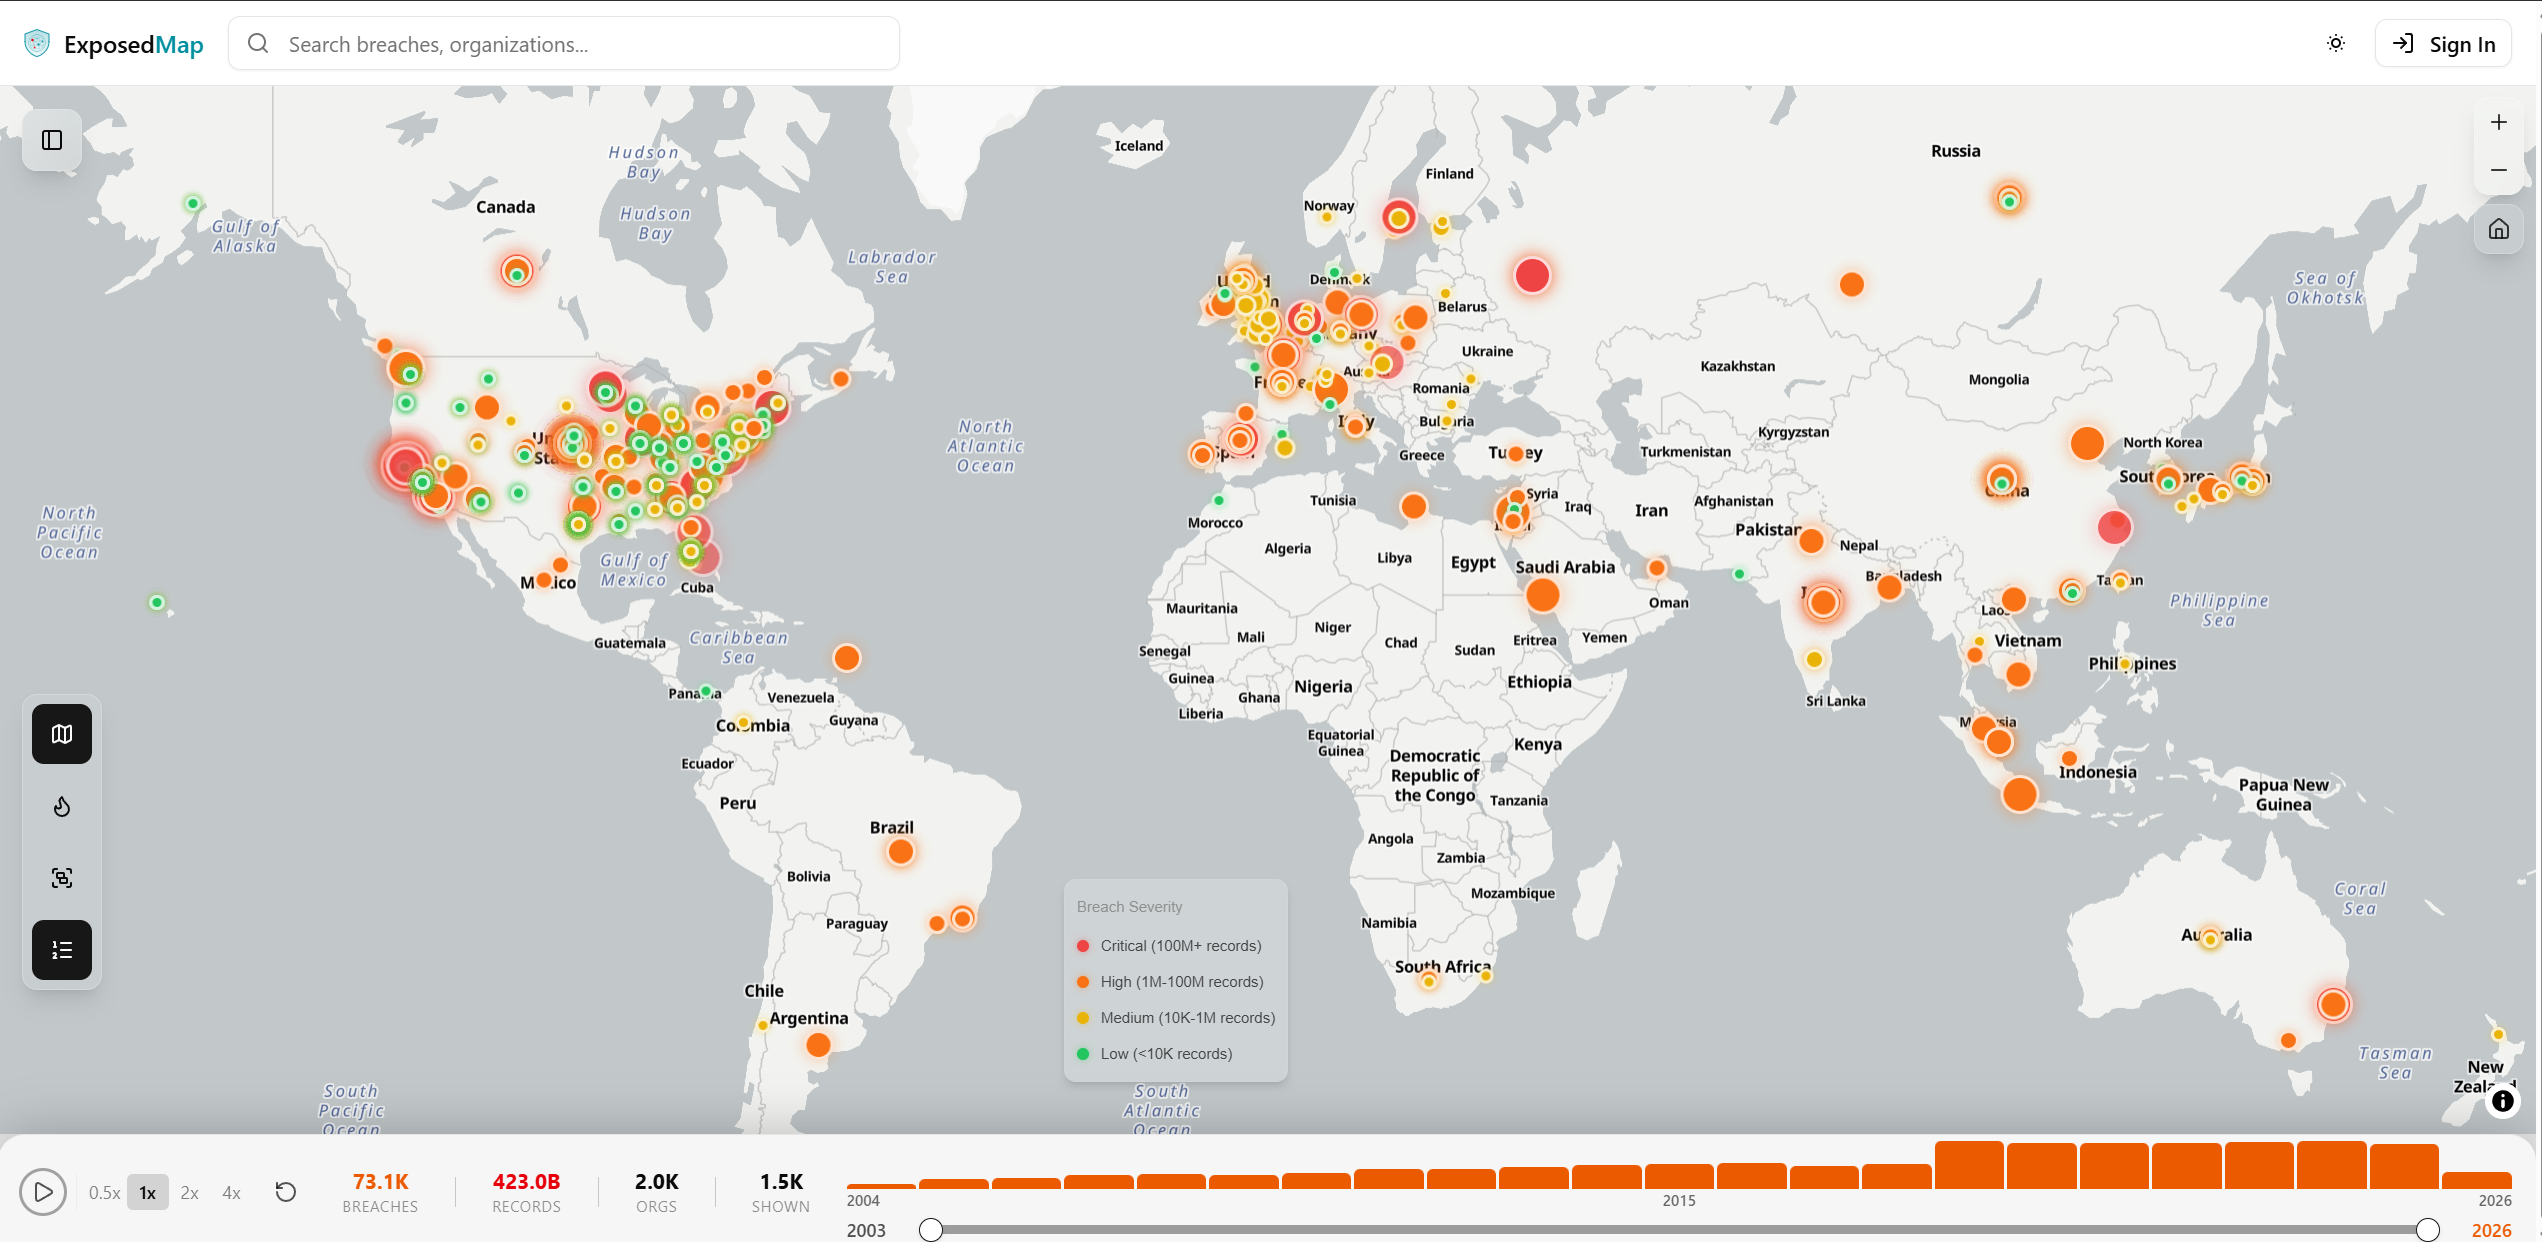Open the info button near the legend
Screen dimensions: 2542x1242
pyautogui.click(x=2504, y=1101)
